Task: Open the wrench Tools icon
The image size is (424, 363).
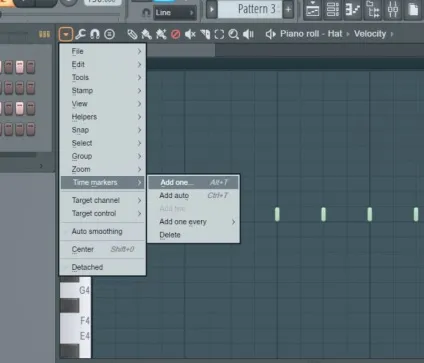Action: pyautogui.click(x=80, y=34)
